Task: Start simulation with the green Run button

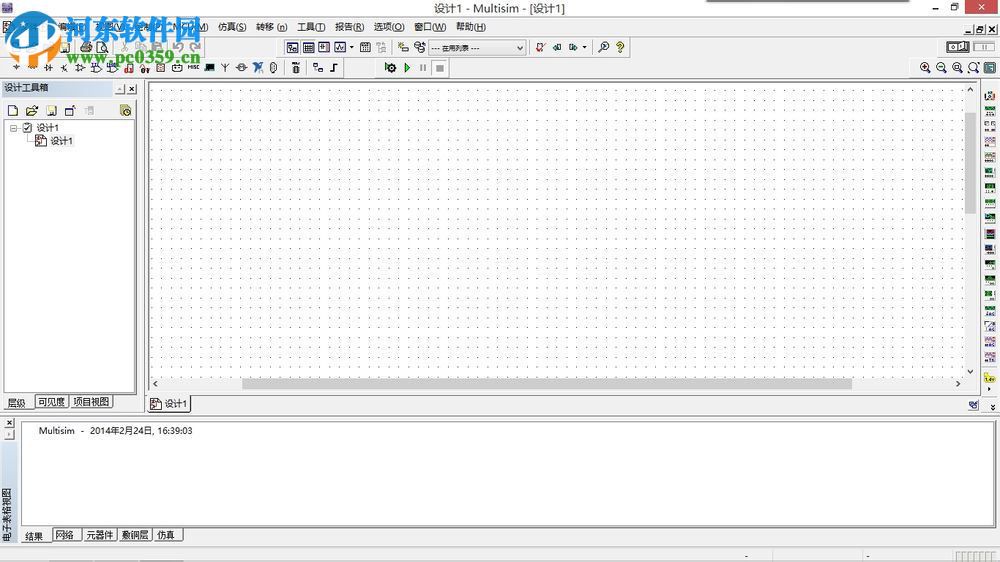Action: point(407,68)
